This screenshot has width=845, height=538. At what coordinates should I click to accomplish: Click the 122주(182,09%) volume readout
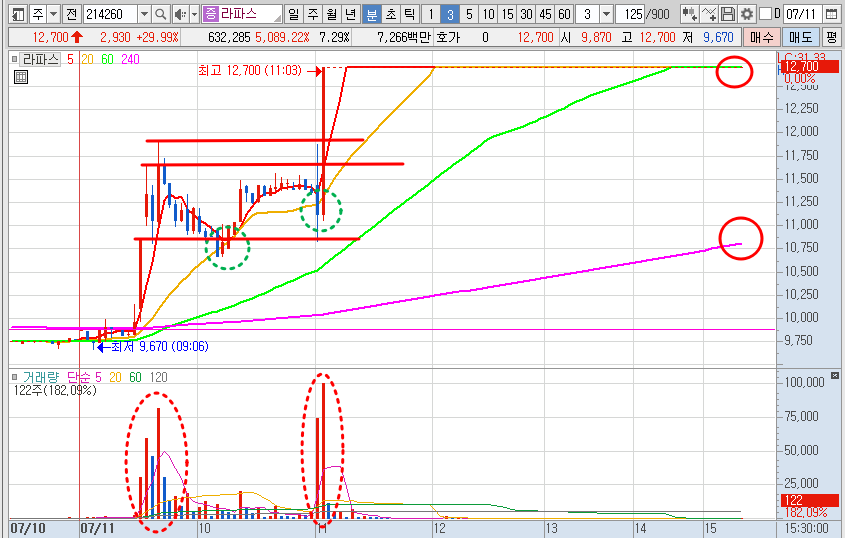(55, 390)
